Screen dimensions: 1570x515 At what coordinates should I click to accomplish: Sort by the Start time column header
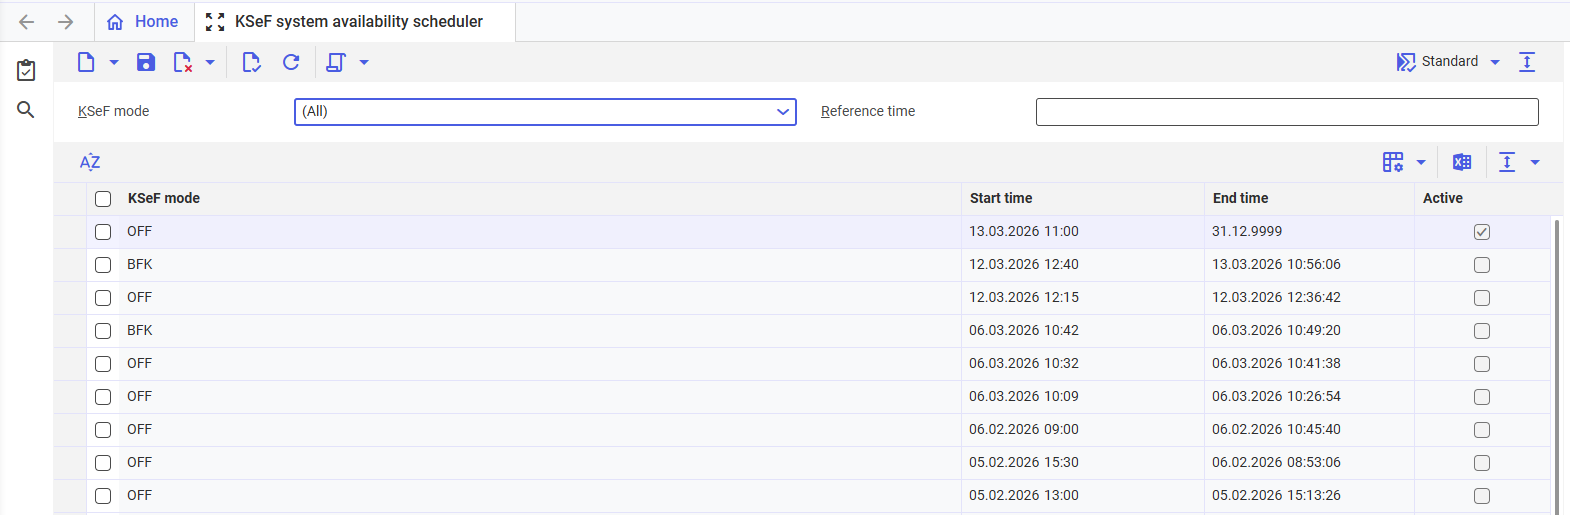coord(1001,198)
